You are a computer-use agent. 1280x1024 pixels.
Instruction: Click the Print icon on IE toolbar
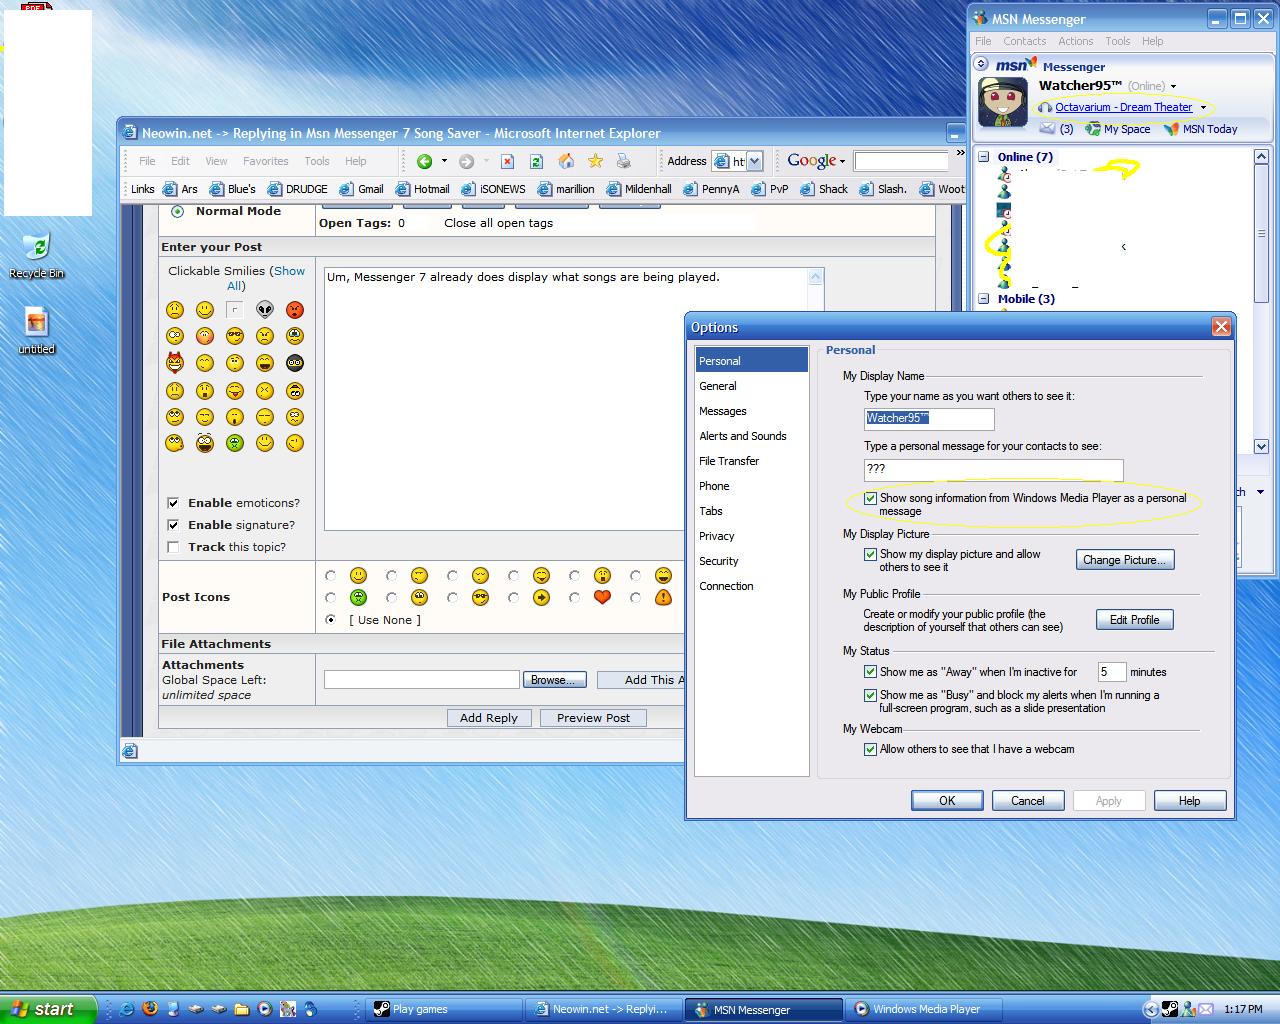(x=623, y=160)
